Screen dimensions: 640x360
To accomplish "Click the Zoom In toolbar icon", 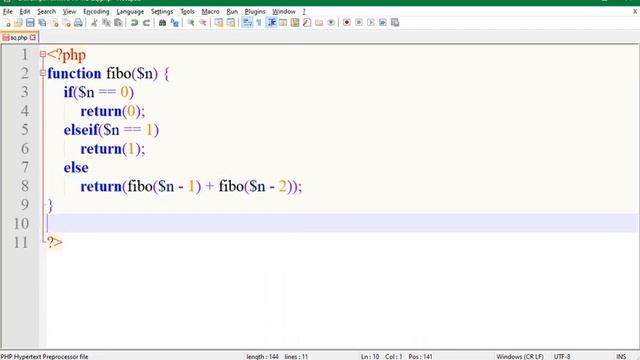I will [x=191, y=23].
